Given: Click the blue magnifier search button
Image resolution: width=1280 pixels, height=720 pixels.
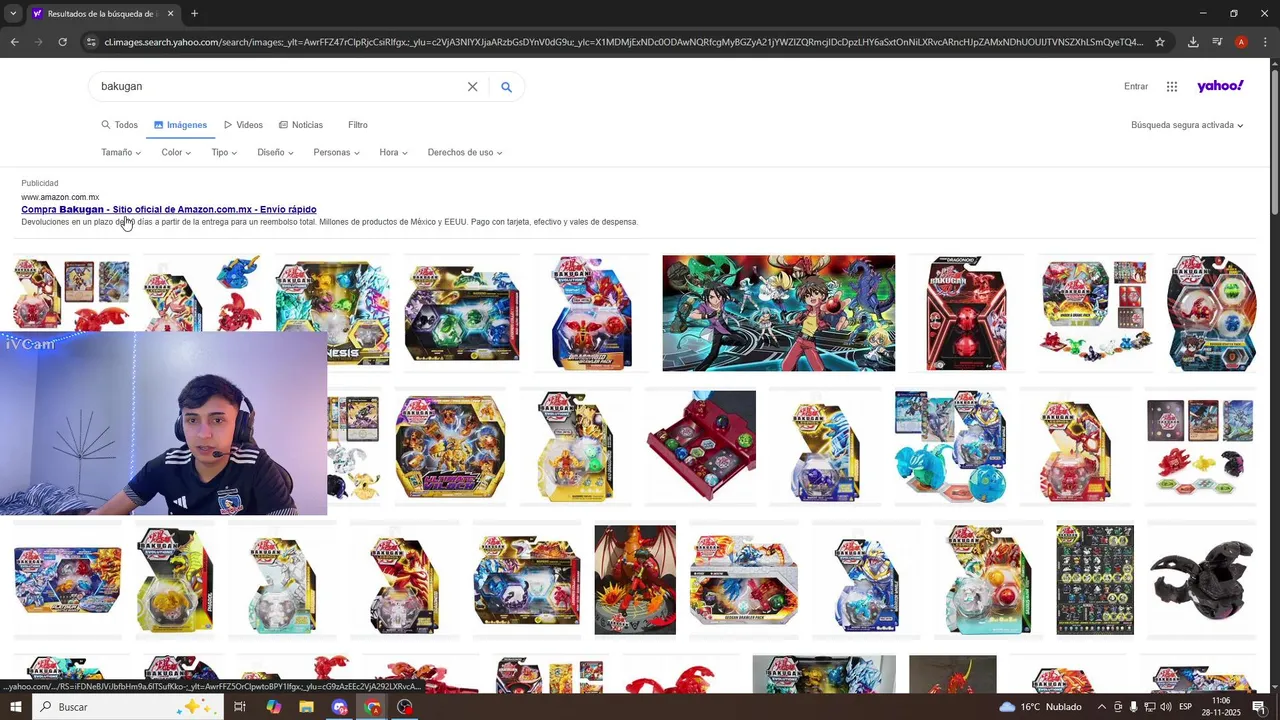Looking at the screenshot, I should (506, 87).
